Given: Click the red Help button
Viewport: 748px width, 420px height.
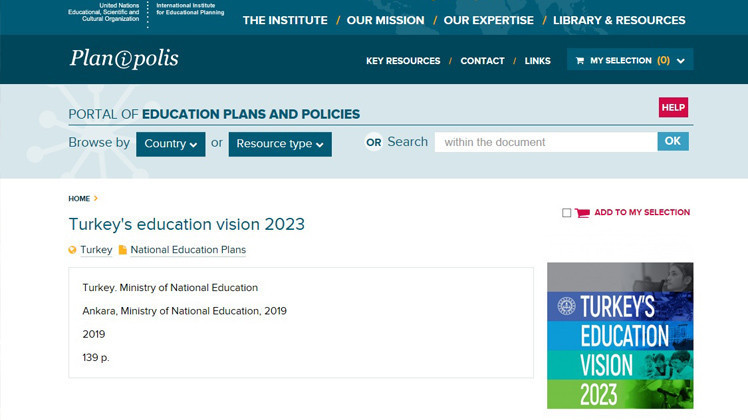Looking at the screenshot, I should (673, 108).
